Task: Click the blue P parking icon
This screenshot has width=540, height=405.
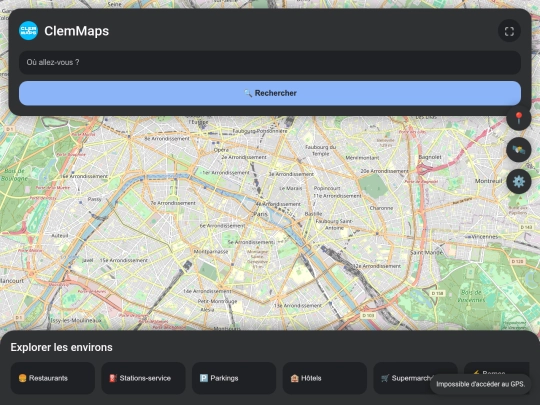Action: [204, 378]
